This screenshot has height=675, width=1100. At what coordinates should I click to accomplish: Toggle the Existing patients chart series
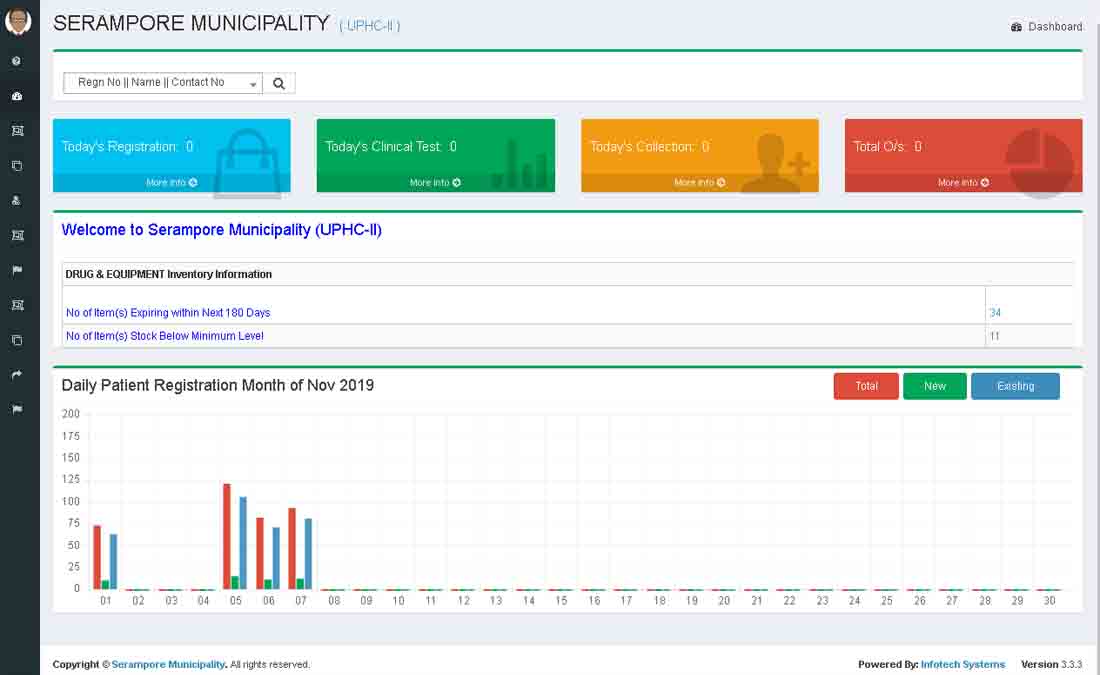click(x=1014, y=386)
